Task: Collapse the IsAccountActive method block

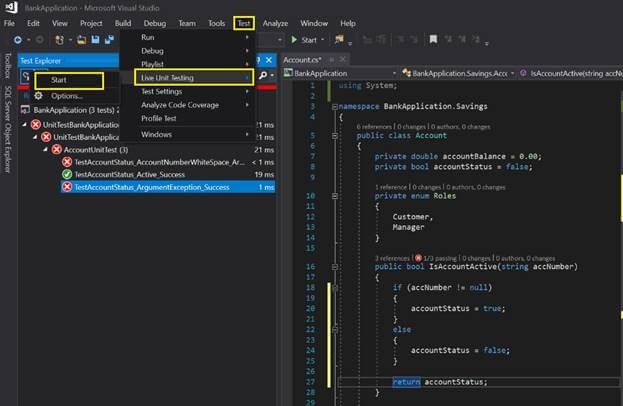Action: pyautogui.click(x=335, y=267)
